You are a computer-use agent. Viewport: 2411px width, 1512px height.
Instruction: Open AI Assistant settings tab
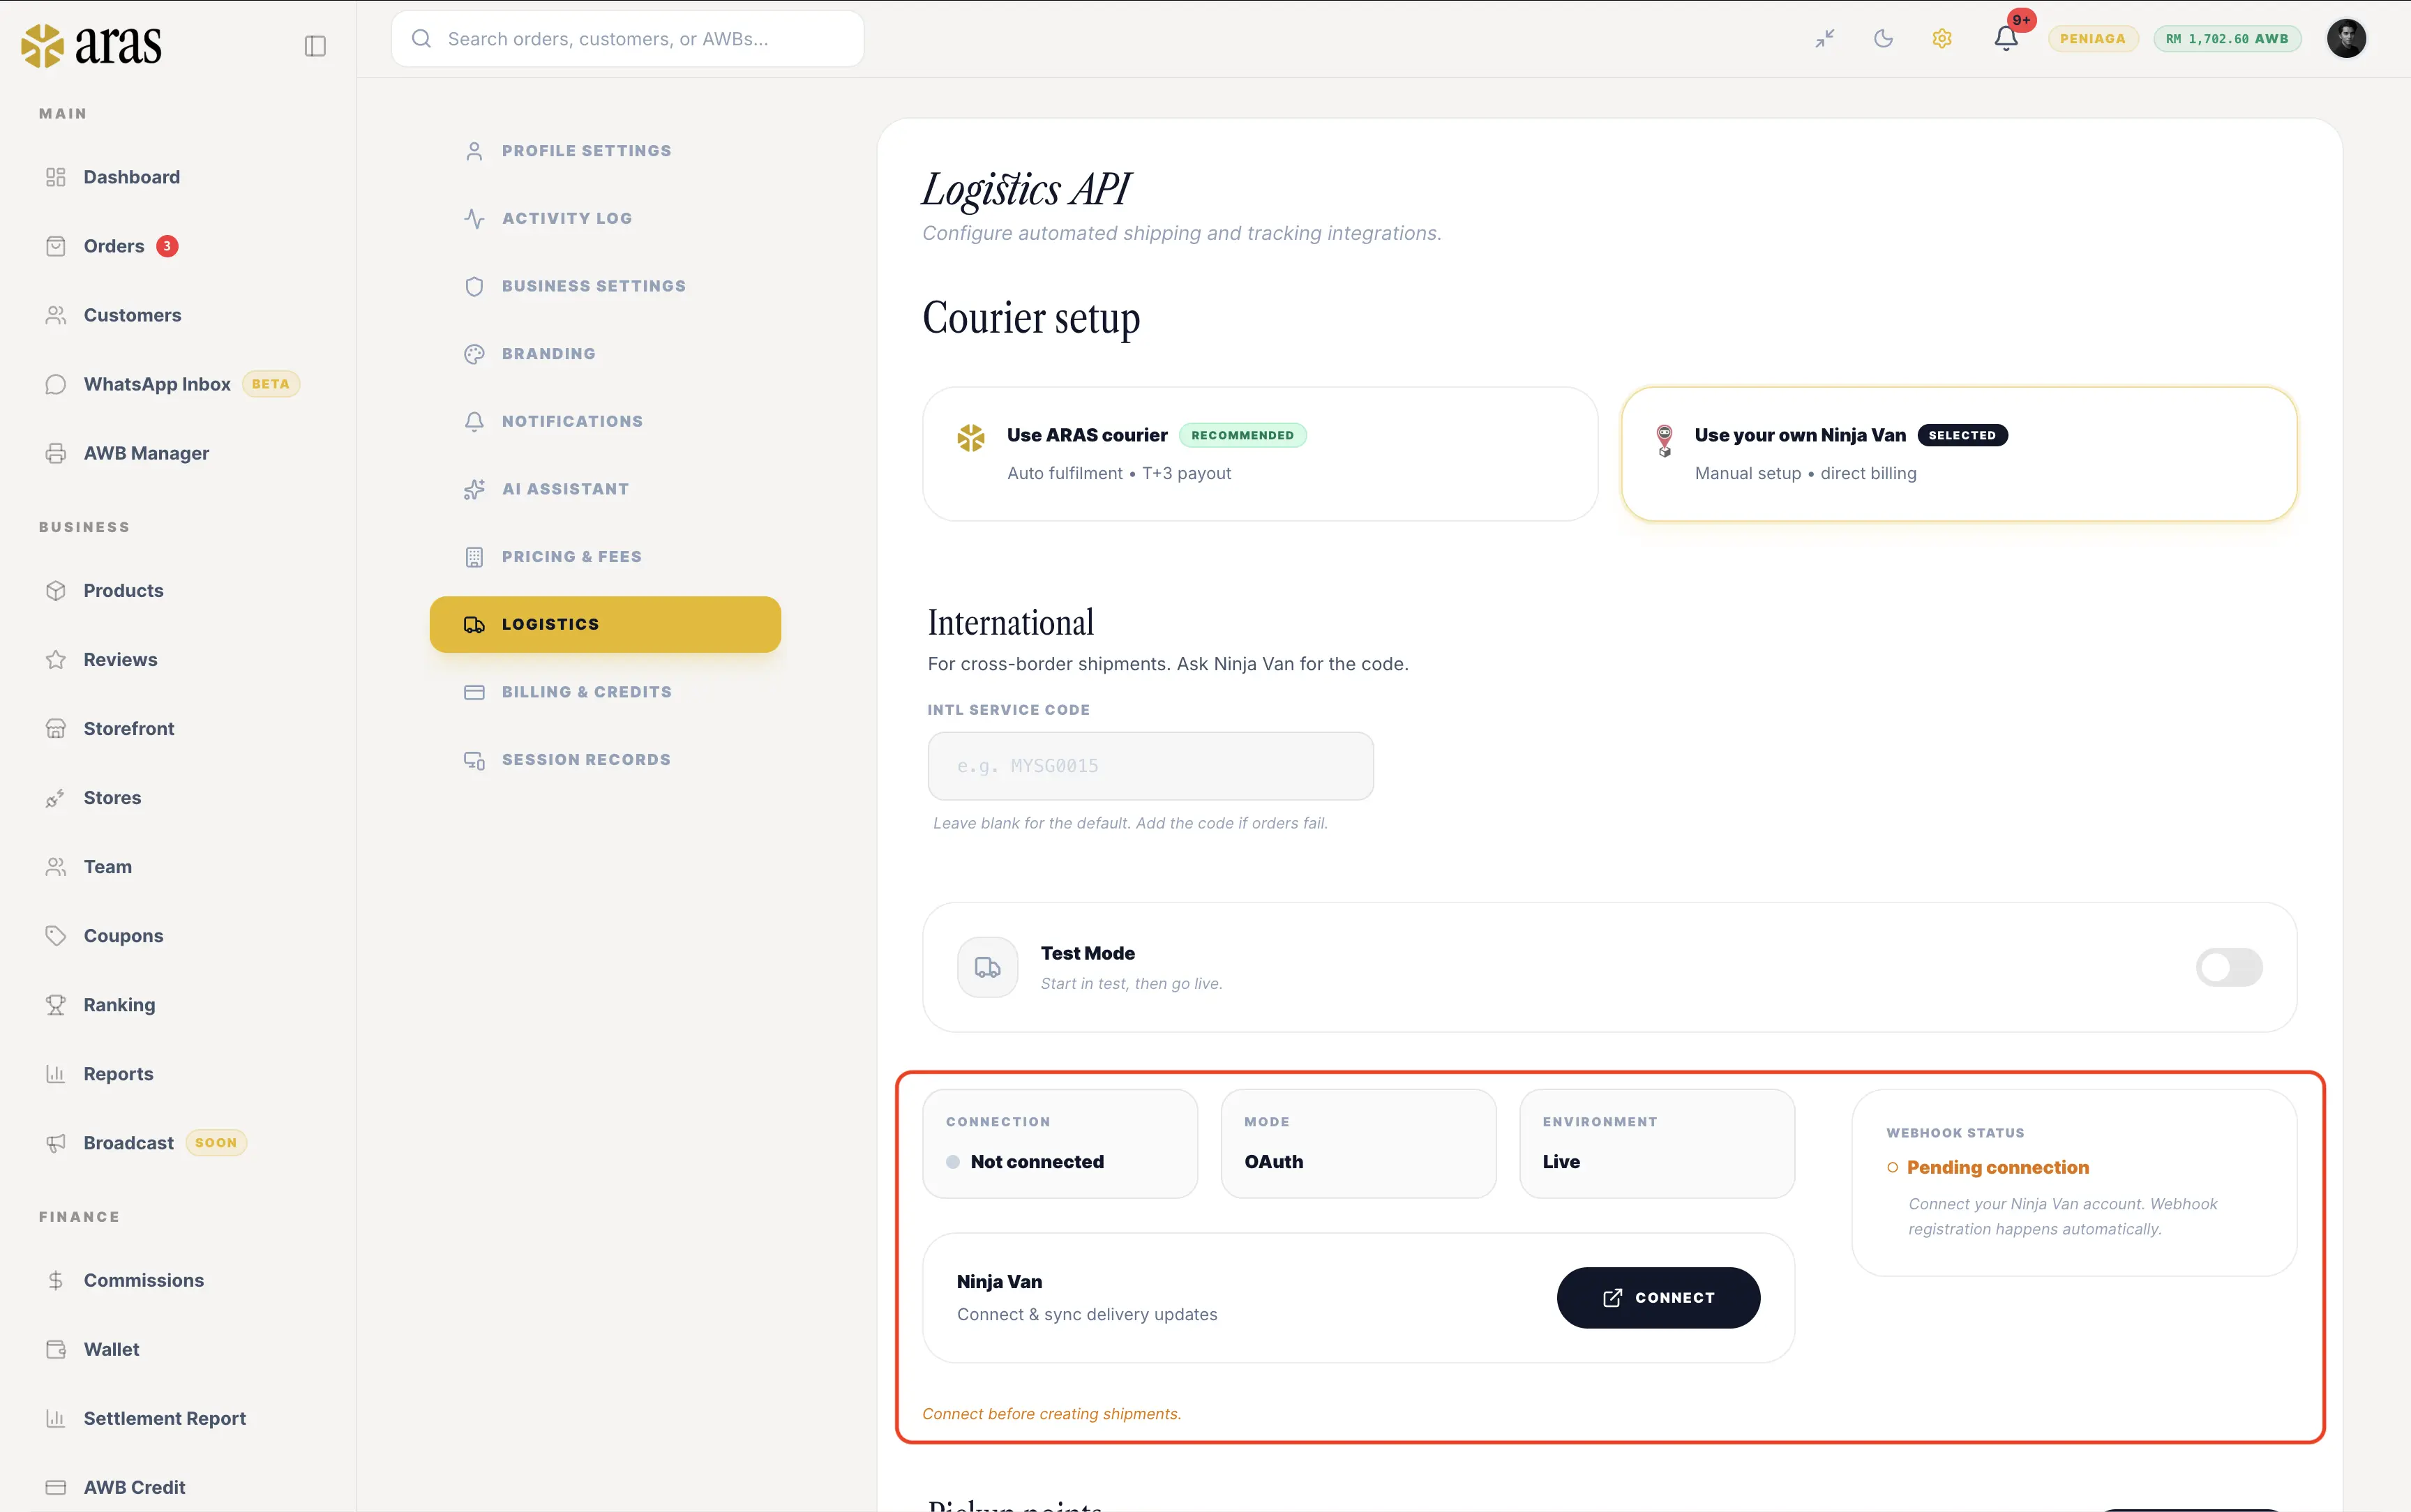[605, 489]
